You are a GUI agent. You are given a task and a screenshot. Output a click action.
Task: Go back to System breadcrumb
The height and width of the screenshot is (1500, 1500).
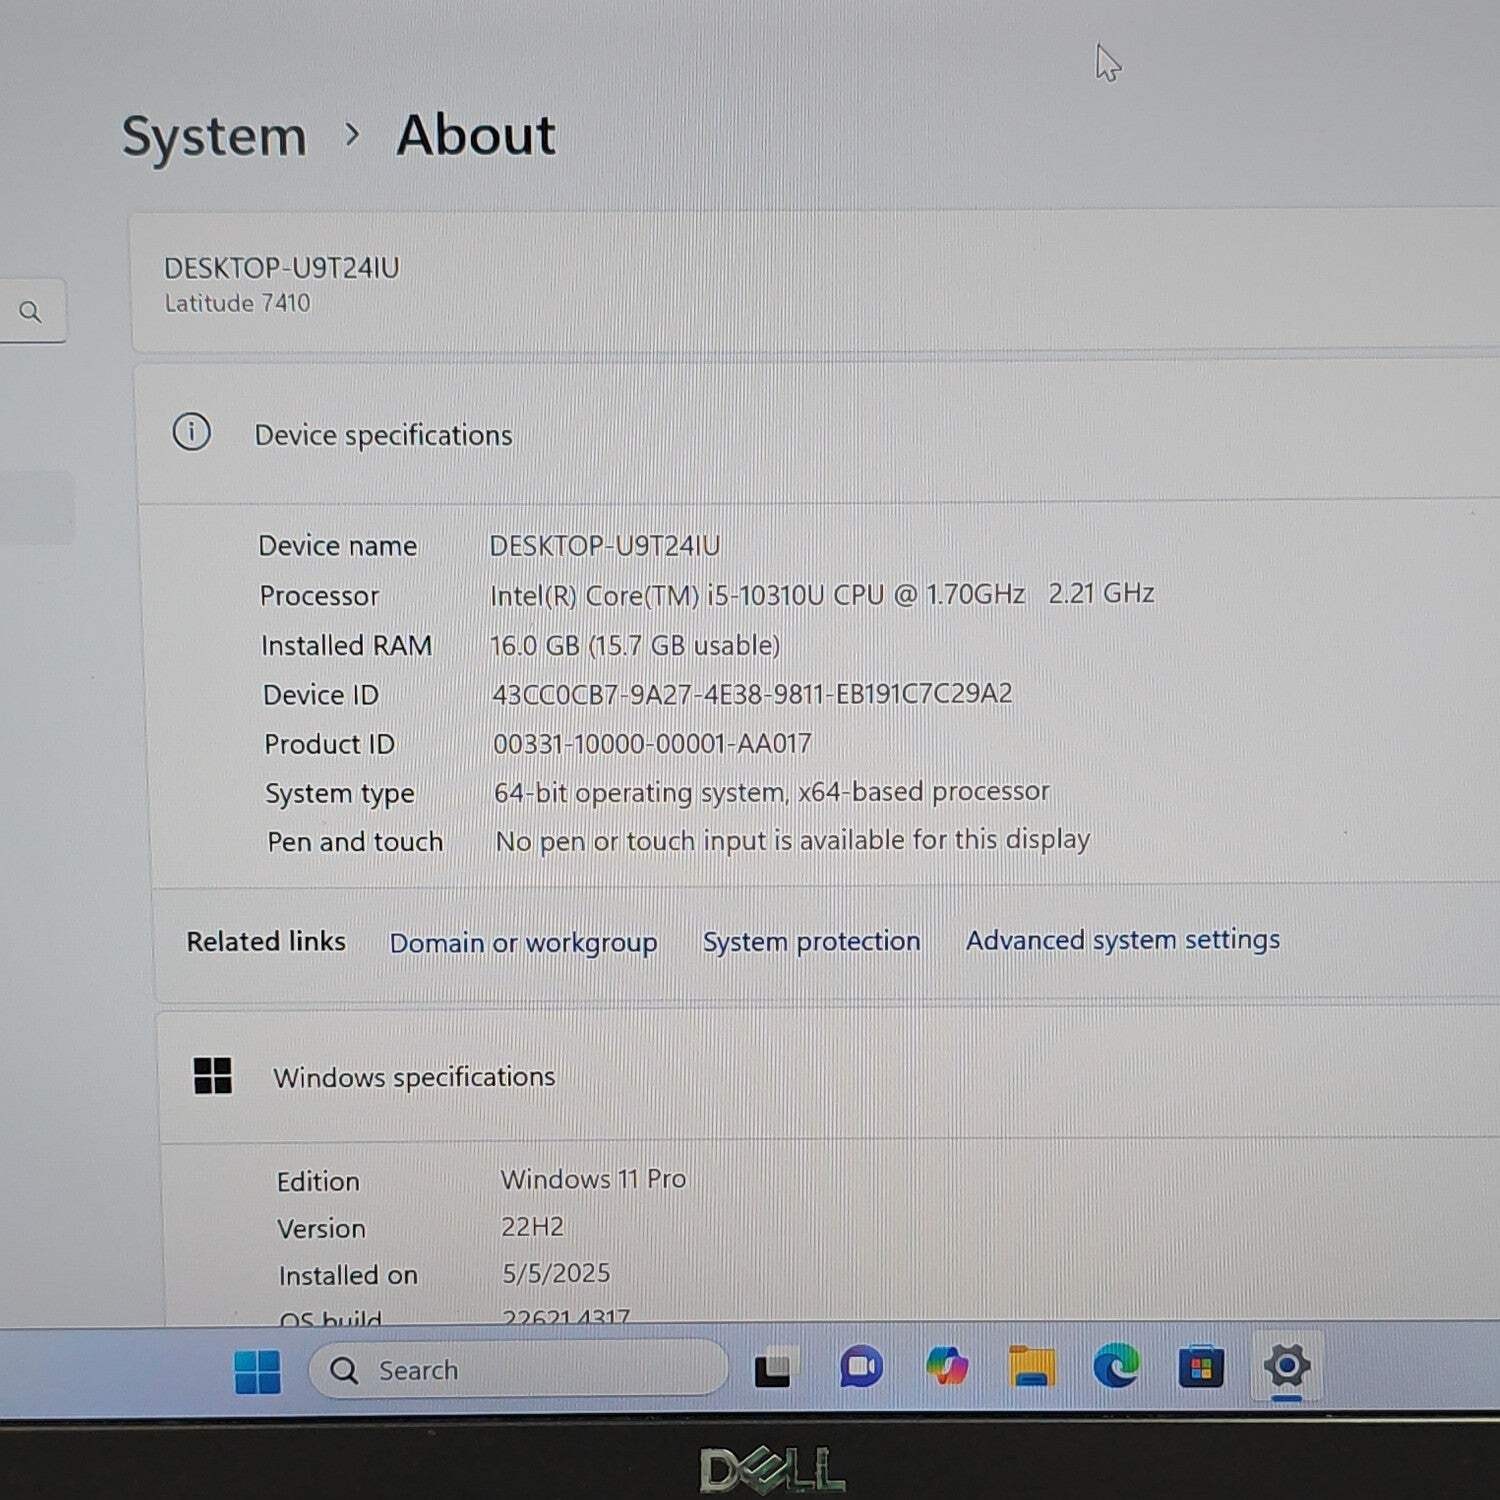pos(214,137)
